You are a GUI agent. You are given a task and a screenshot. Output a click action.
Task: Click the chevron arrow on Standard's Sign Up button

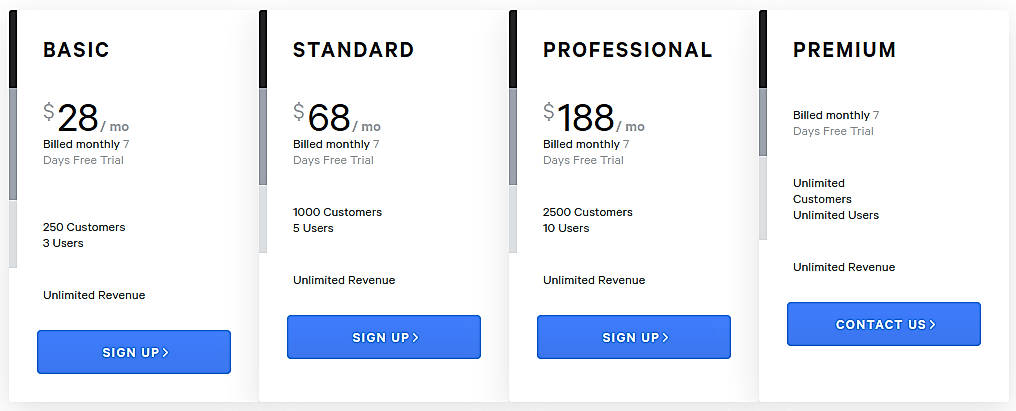pyautogui.click(x=416, y=338)
